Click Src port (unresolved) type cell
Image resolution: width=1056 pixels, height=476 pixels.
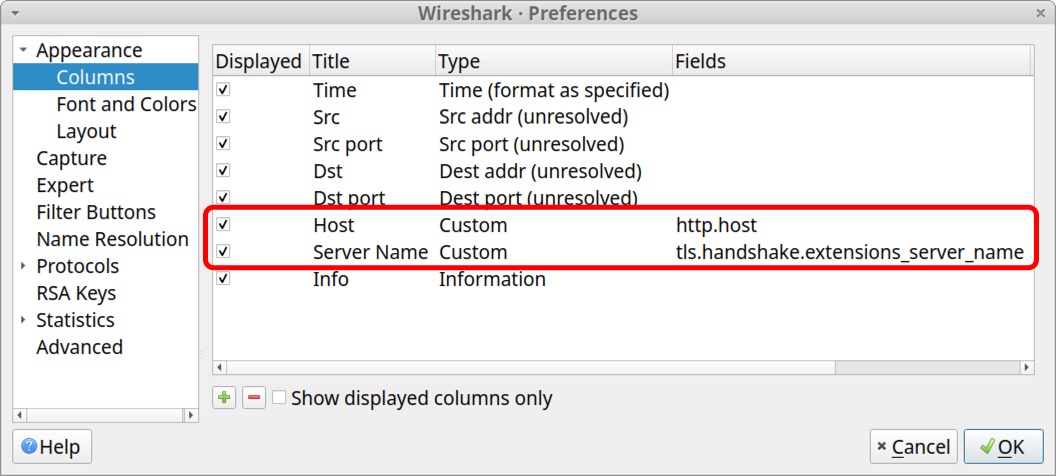(531, 143)
